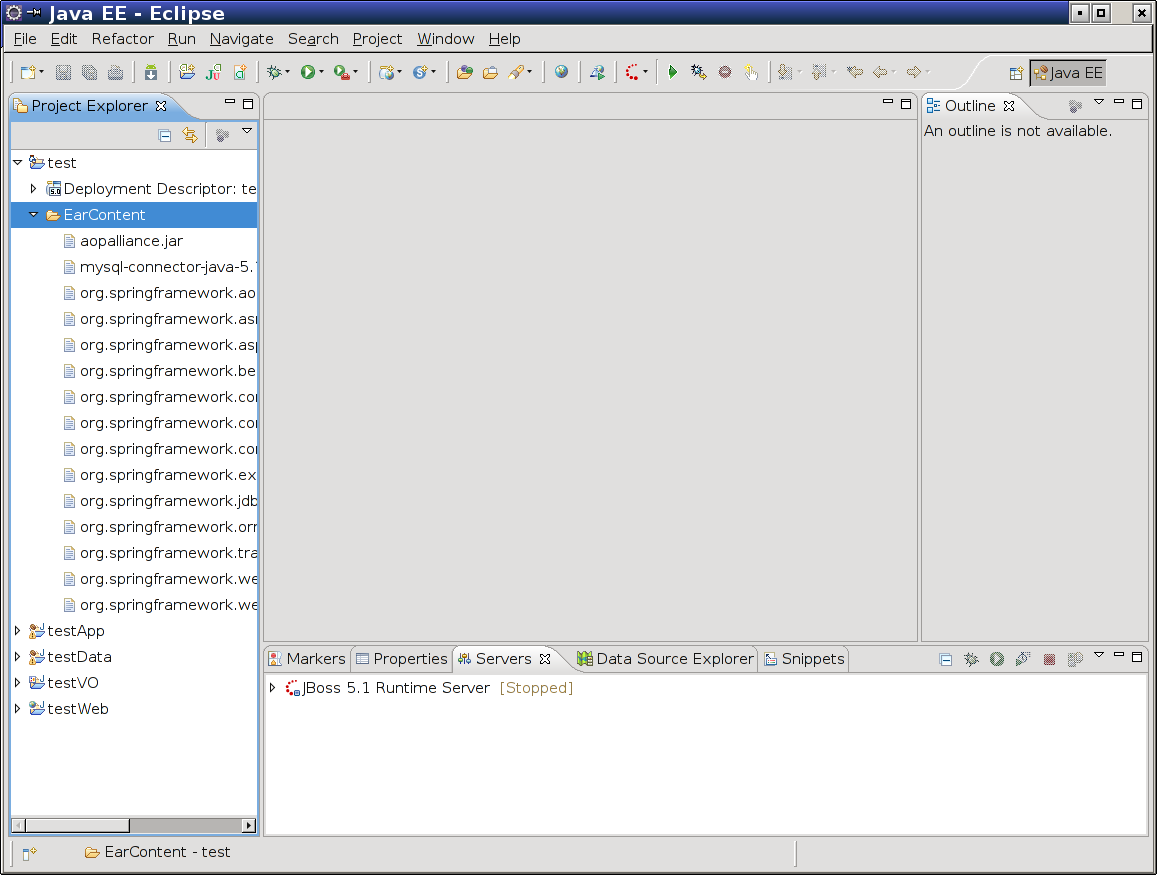Click the Project Explorer horizontal scrollbar thumb
The width and height of the screenshot is (1157, 875).
click(x=77, y=825)
